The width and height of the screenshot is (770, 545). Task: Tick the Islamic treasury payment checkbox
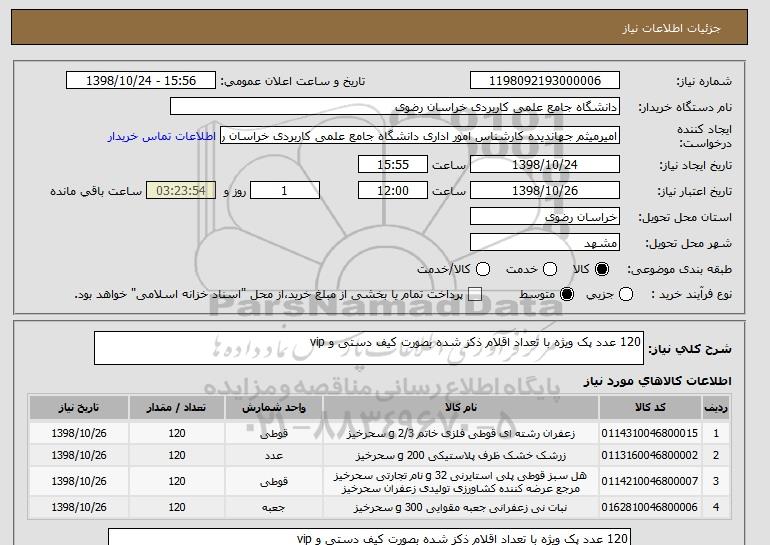pyautogui.click(x=475, y=295)
